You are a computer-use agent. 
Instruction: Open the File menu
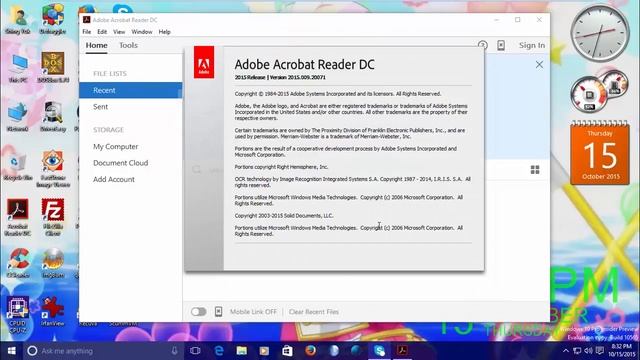click(x=87, y=32)
